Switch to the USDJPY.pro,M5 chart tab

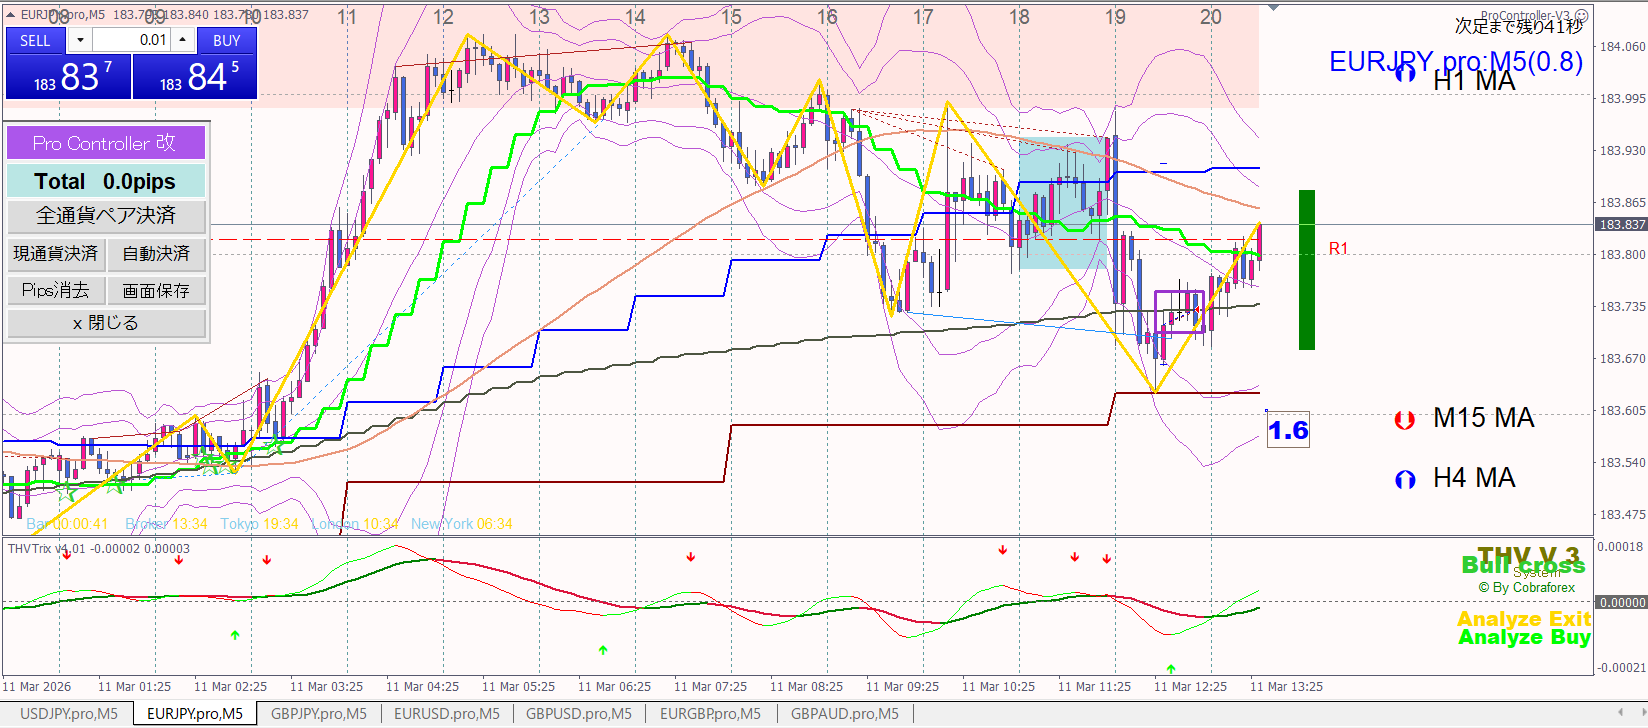pos(68,714)
